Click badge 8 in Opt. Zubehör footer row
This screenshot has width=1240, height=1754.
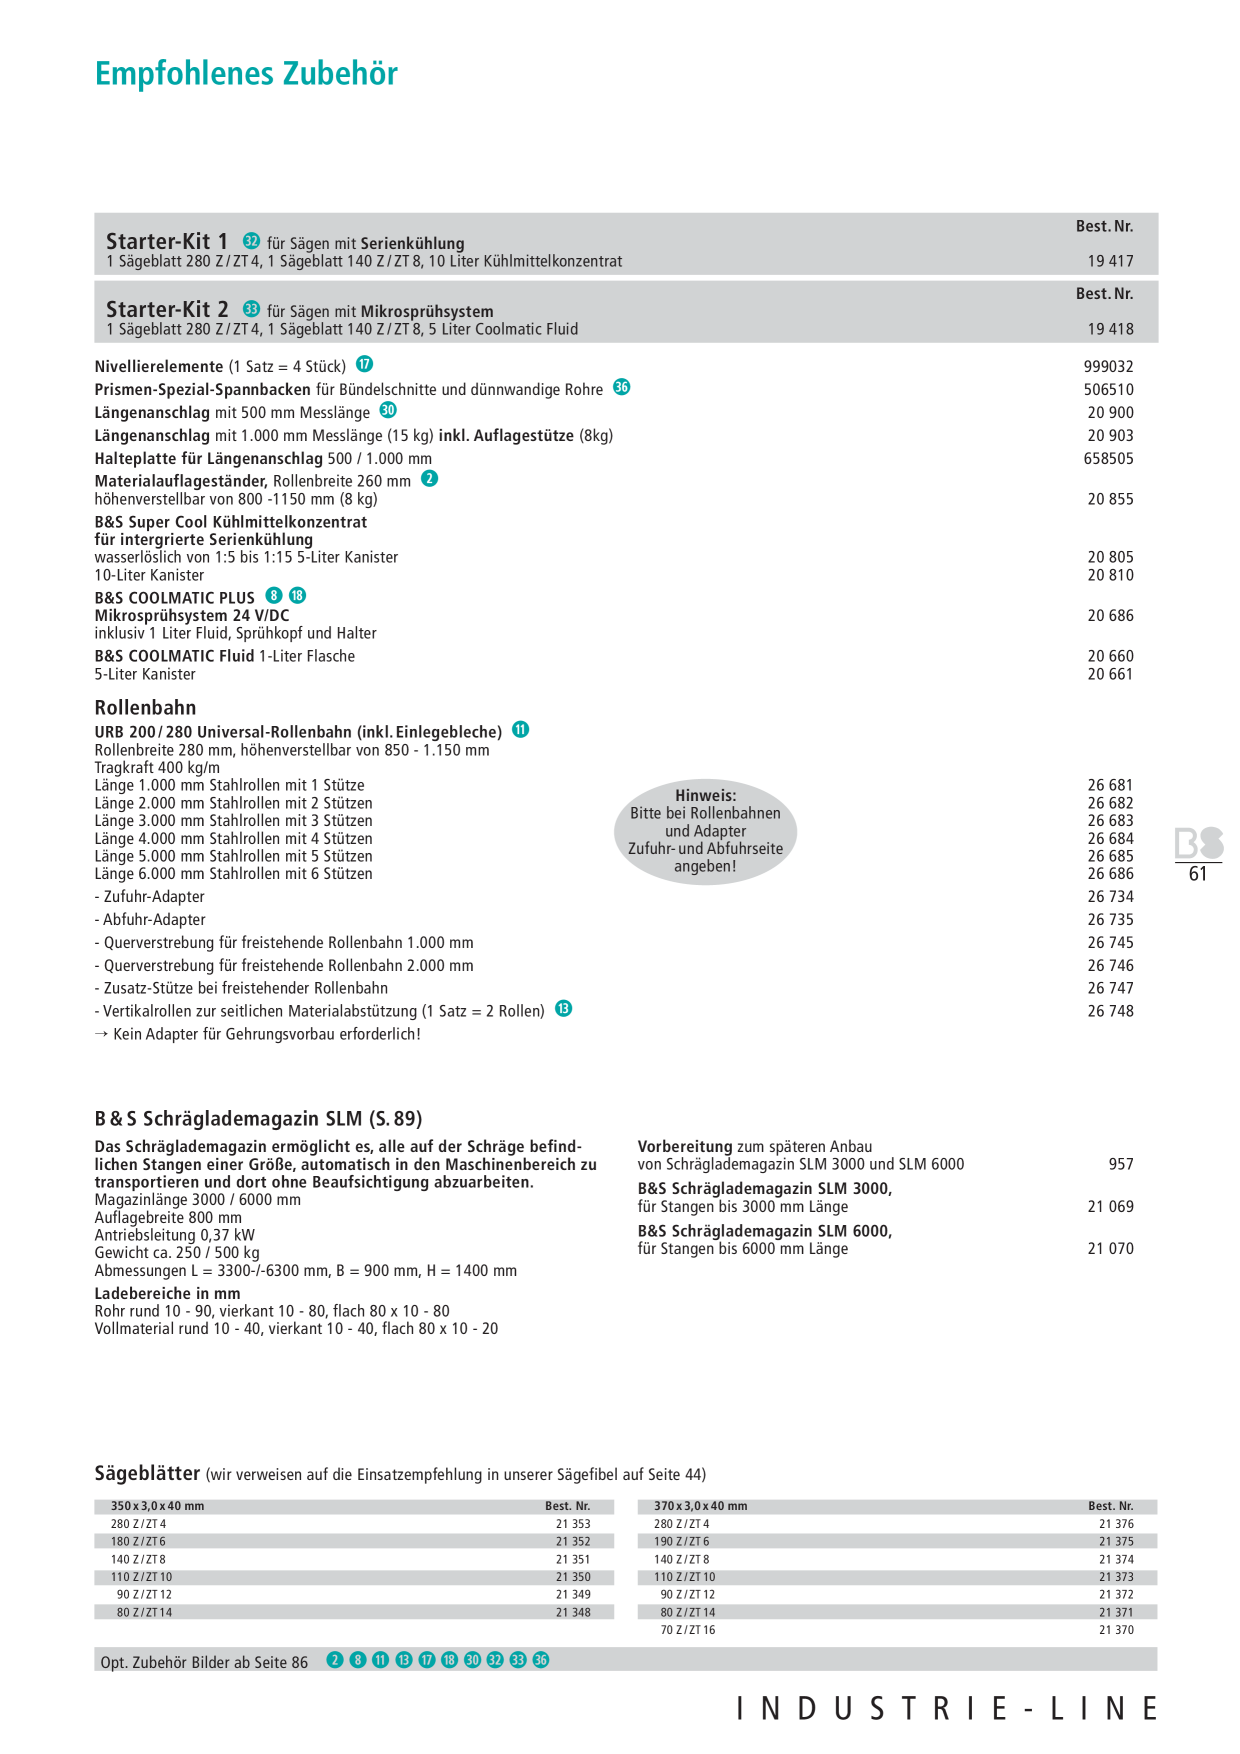click(357, 1660)
